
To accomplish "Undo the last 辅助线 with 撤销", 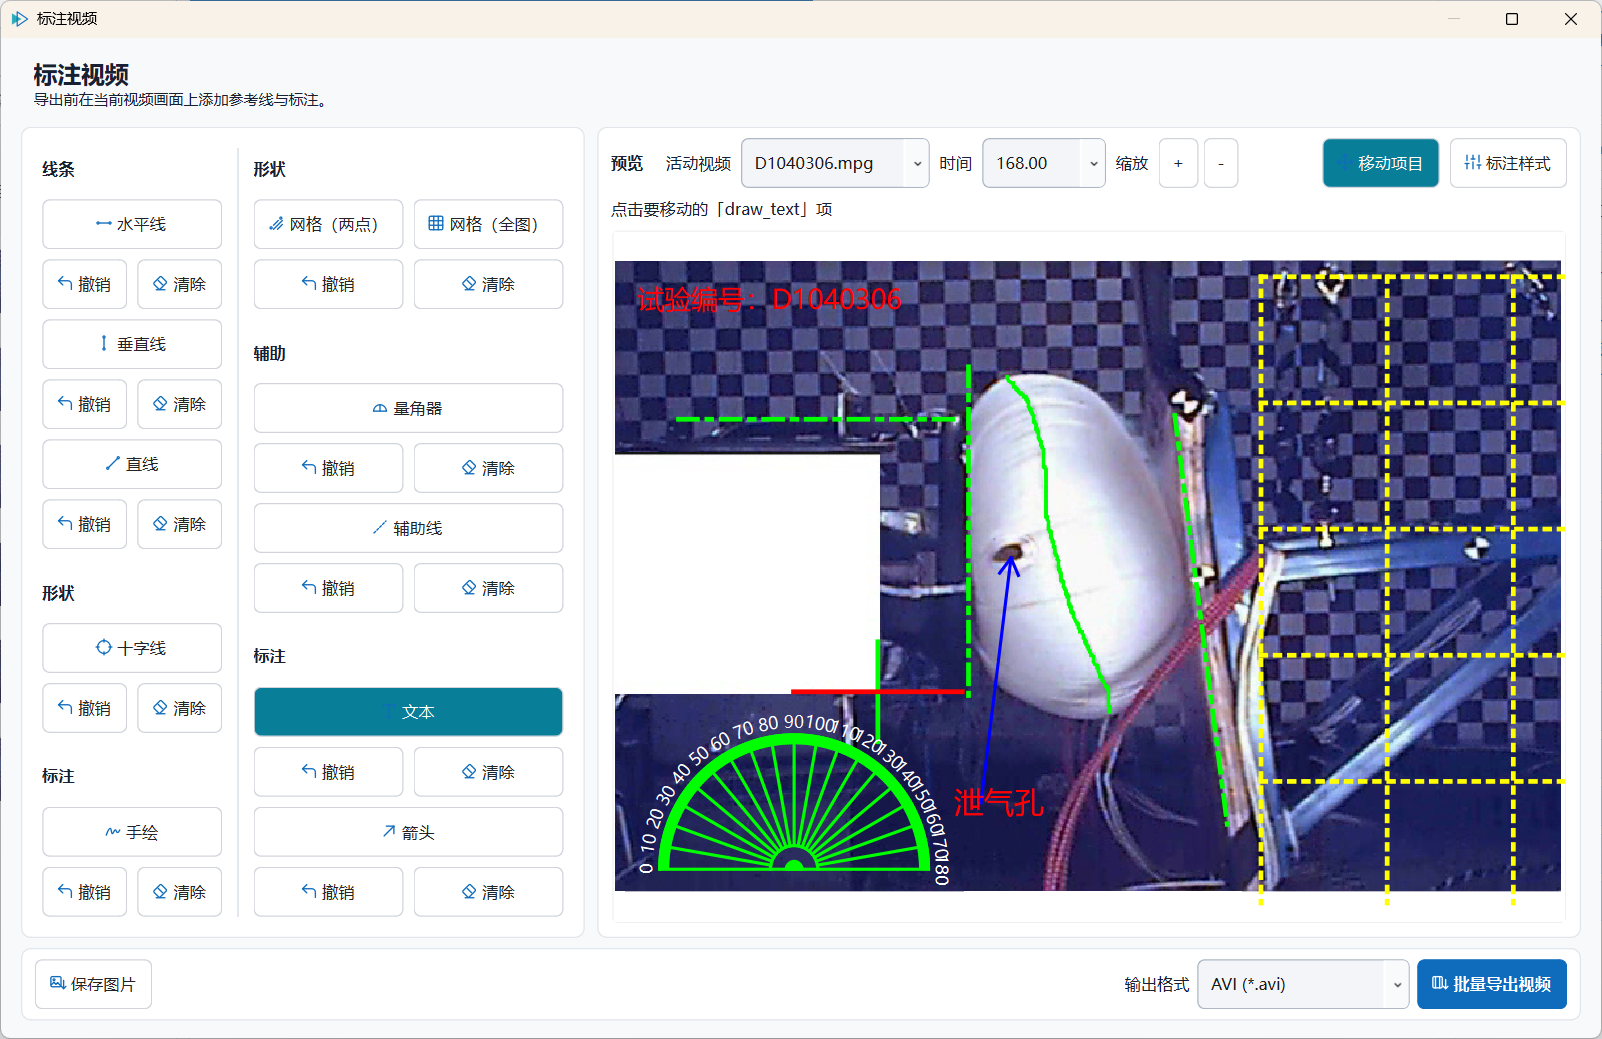I will coord(328,588).
